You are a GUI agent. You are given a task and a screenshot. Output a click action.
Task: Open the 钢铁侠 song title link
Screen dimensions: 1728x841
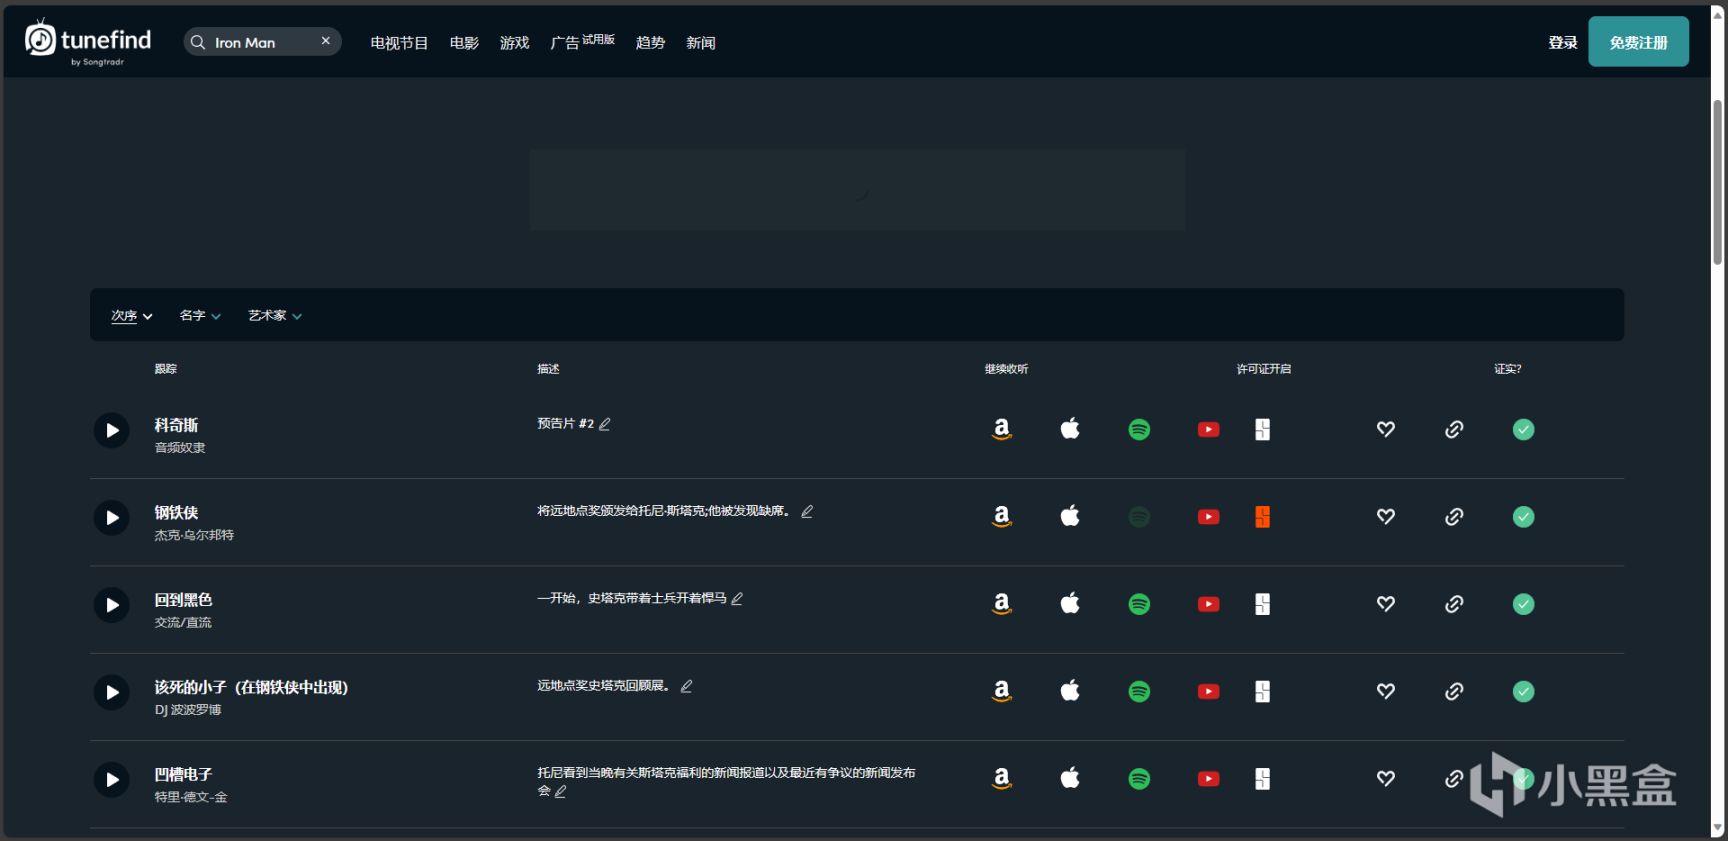click(176, 512)
